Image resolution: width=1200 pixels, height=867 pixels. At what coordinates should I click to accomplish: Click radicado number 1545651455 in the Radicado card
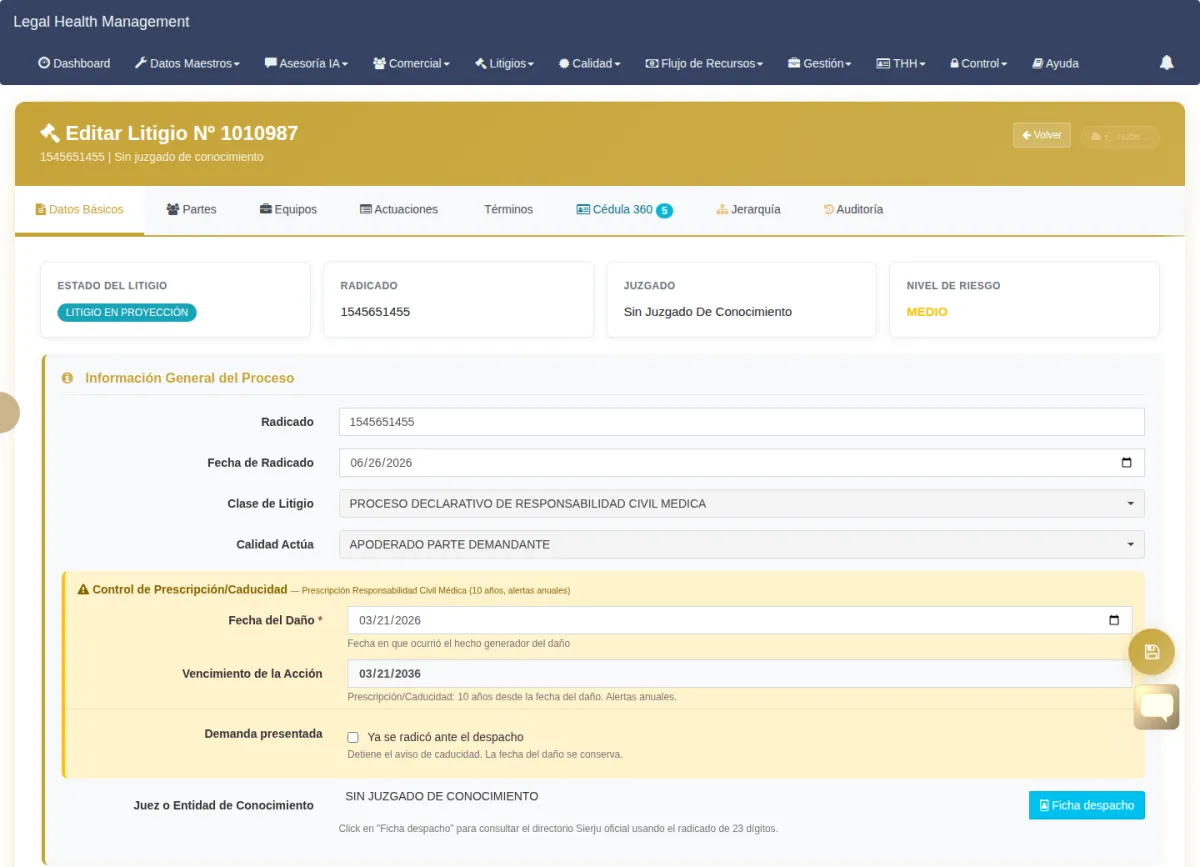coord(375,312)
